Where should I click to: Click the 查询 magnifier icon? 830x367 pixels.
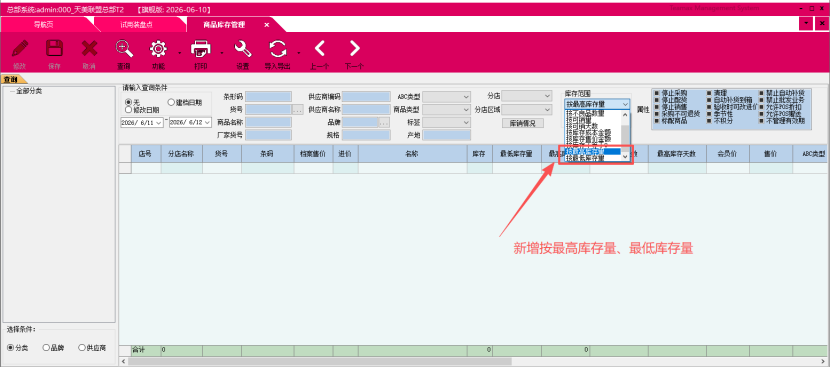tap(124, 49)
